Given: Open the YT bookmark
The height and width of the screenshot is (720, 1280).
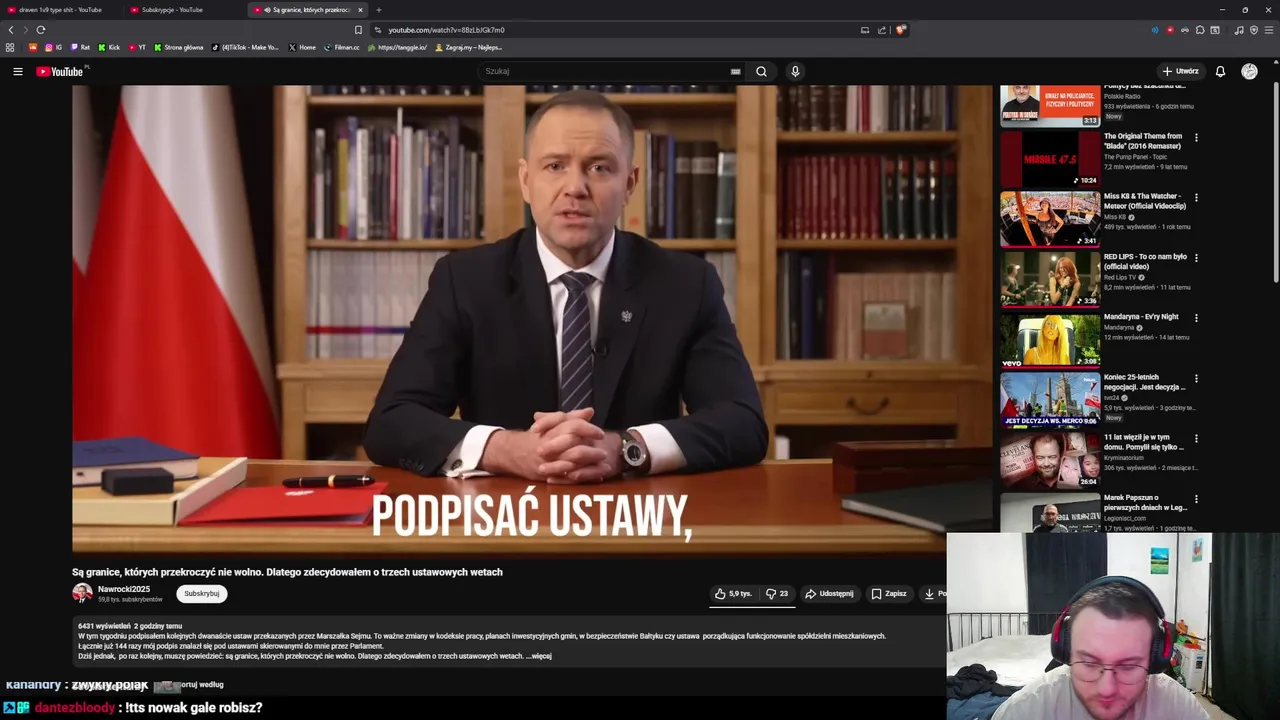Looking at the screenshot, I should 137,47.
